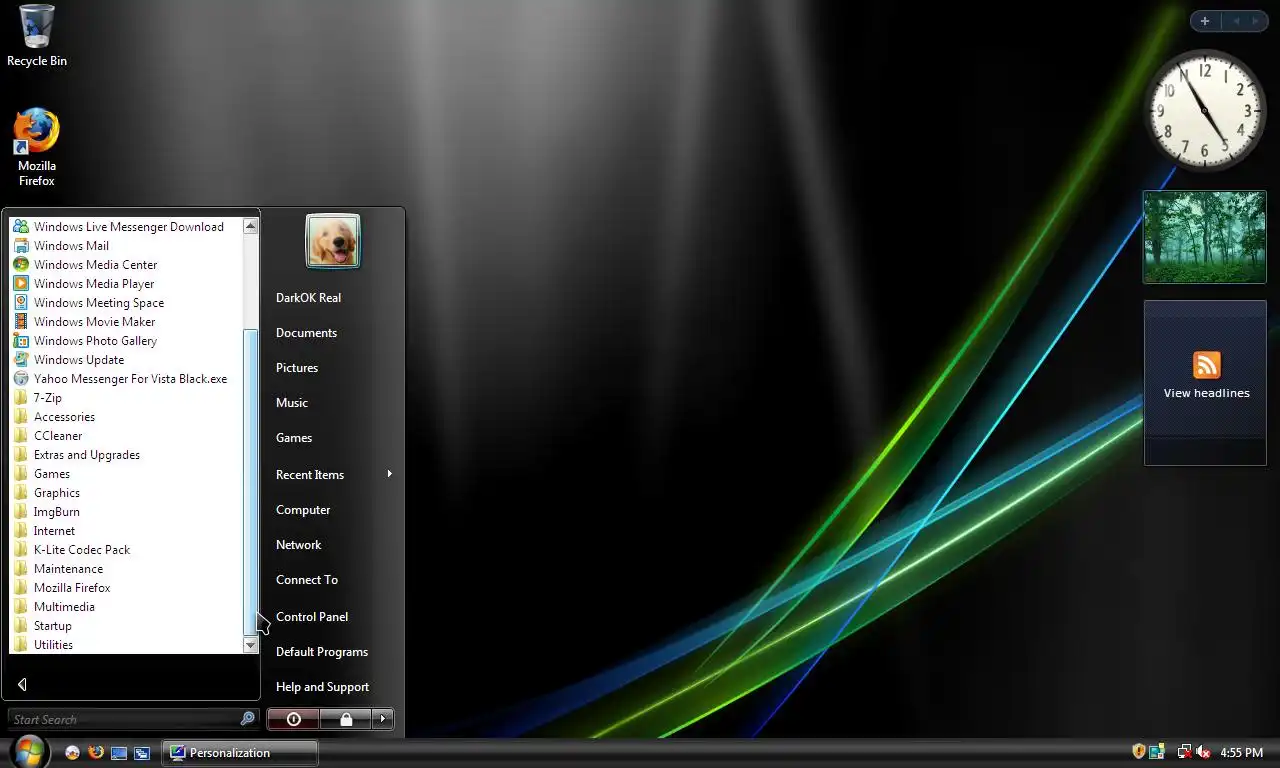Open Help and Support
This screenshot has height=768, width=1280.
click(x=322, y=687)
